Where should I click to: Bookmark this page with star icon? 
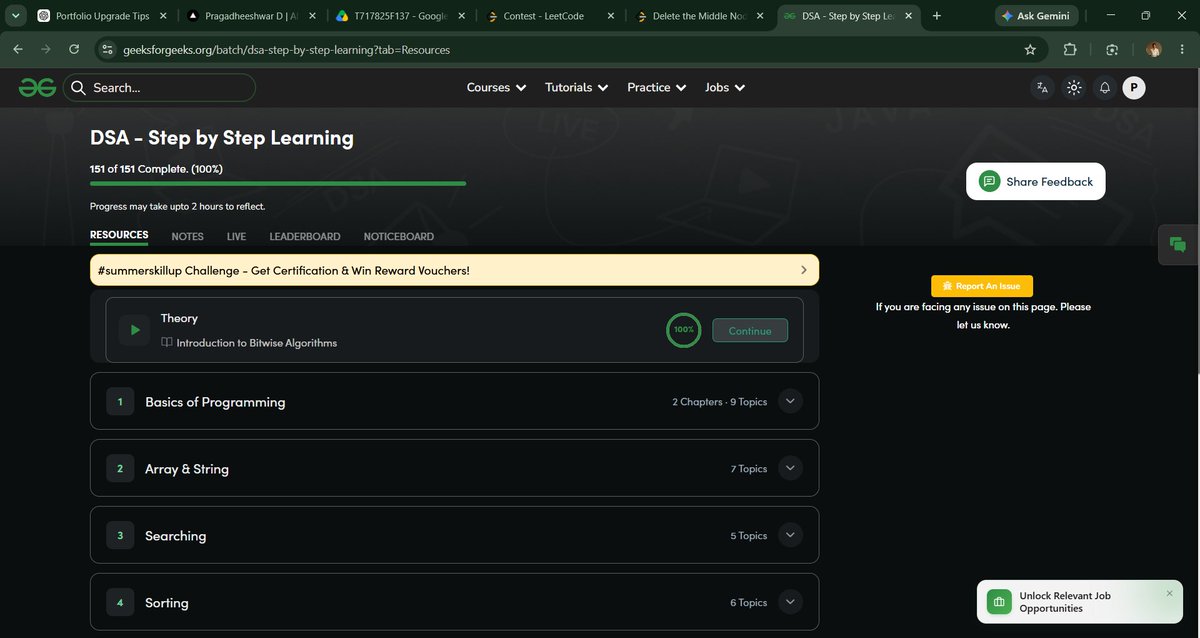point(1030,49)
